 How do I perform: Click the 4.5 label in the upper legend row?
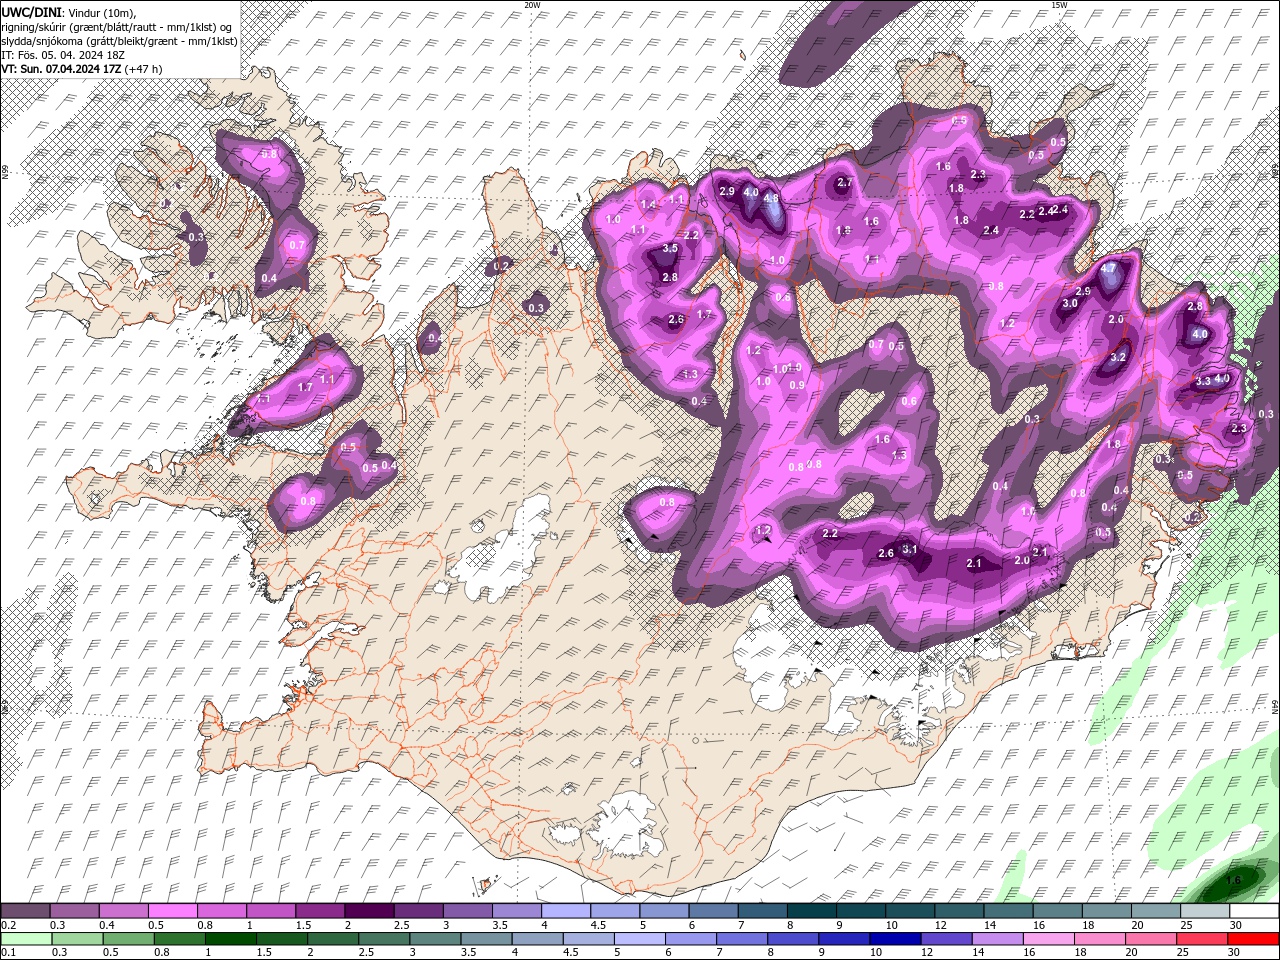tap(598, 925)
